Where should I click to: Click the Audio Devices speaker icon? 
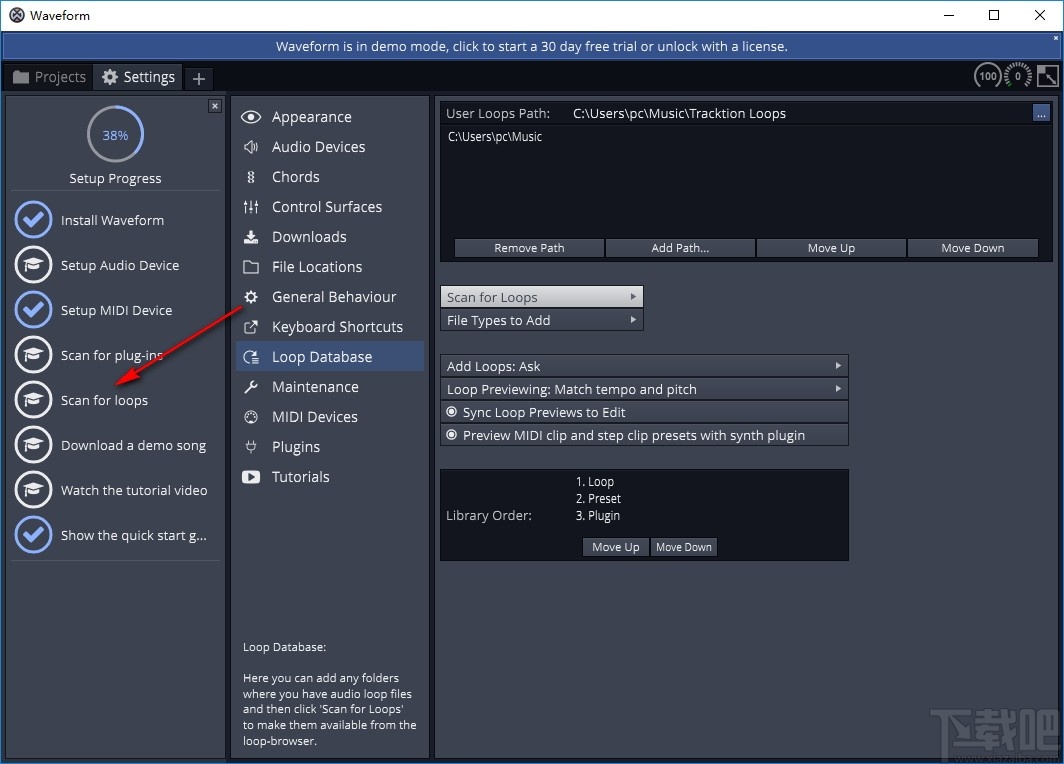click(x=251, y=147)
